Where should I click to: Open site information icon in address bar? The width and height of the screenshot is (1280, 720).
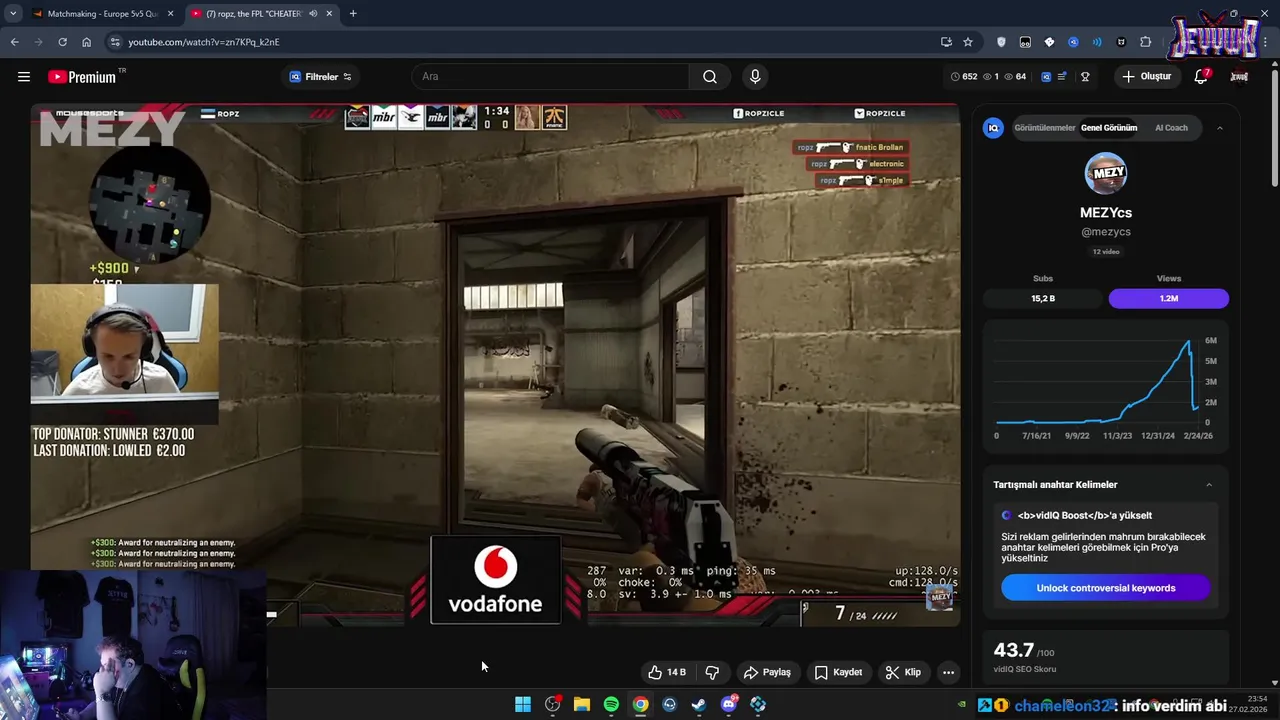coord(115,42)
